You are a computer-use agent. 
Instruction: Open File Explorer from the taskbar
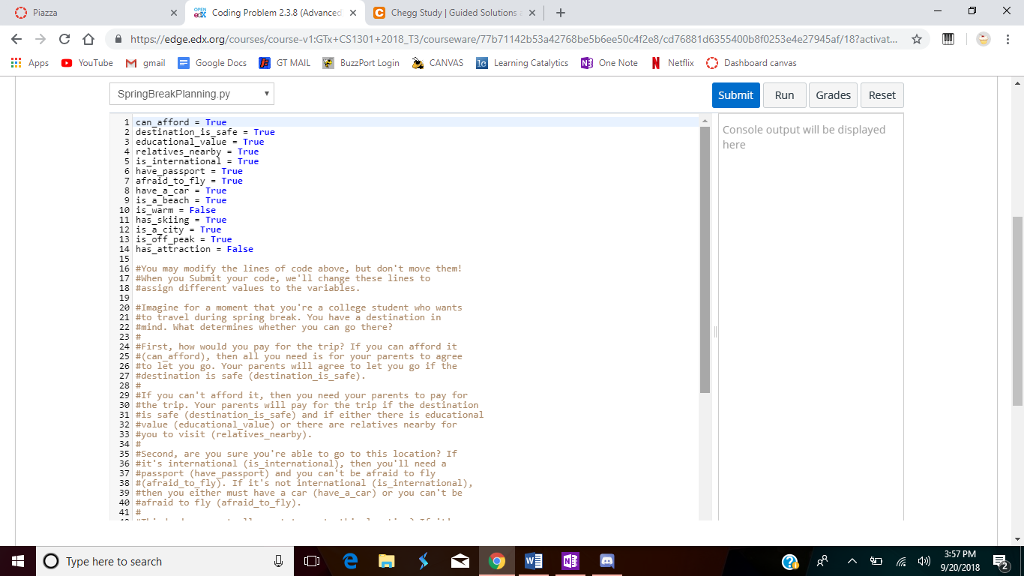pyautogui.click(x=388, y=561)
